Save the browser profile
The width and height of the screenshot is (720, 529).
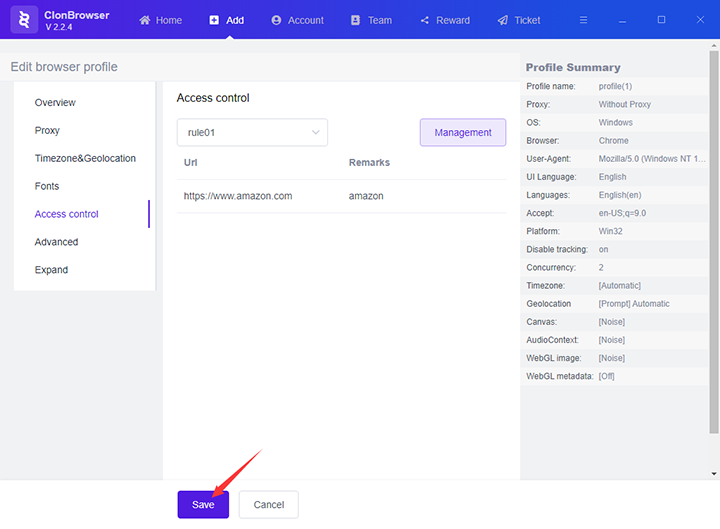[203, 505]
